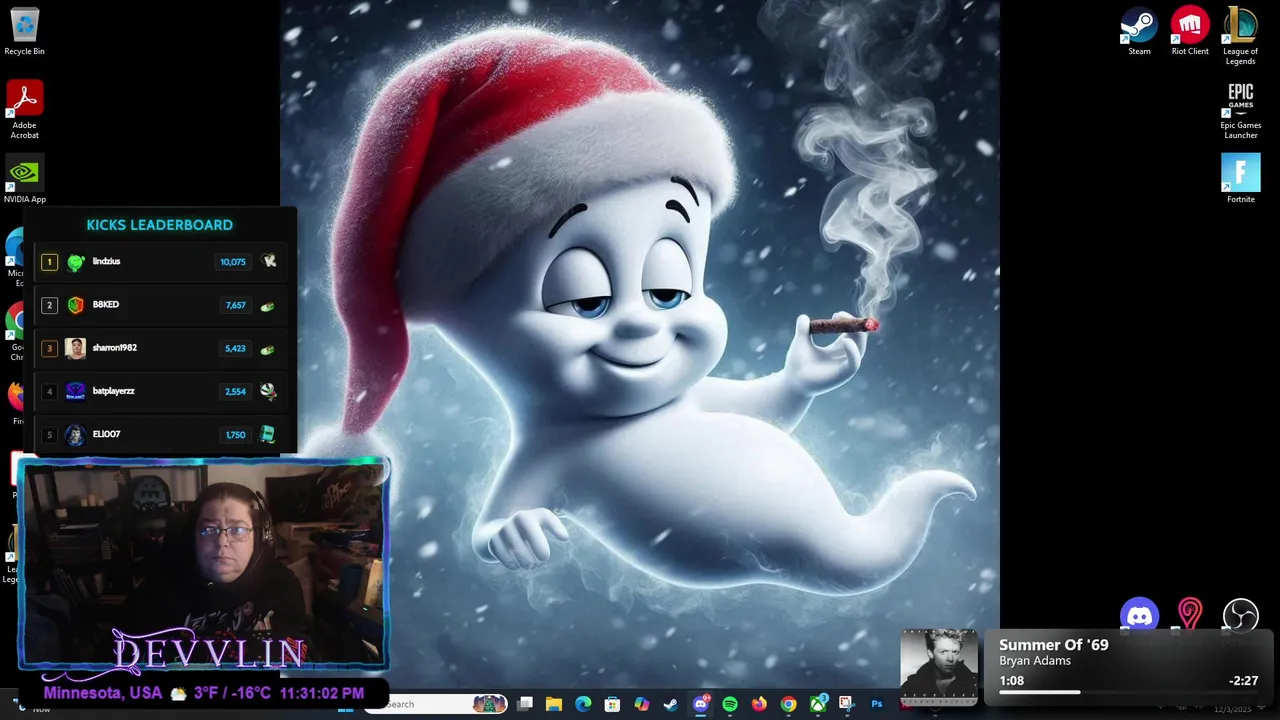Open Copilot from the taskbar
Viewport: 1280px width, 720px height.
click(642, 704)
